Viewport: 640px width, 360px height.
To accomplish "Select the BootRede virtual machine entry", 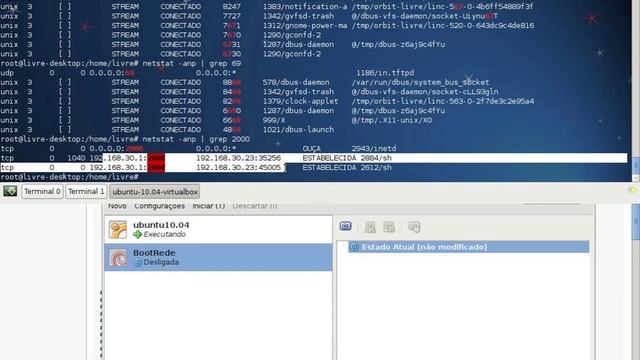I will pos(218,257).
